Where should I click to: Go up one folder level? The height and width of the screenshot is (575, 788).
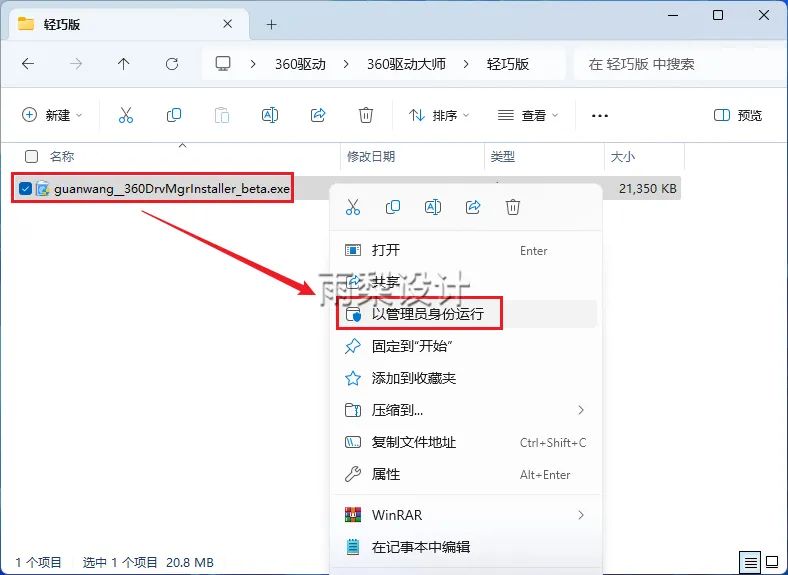[x=124, y=64]
